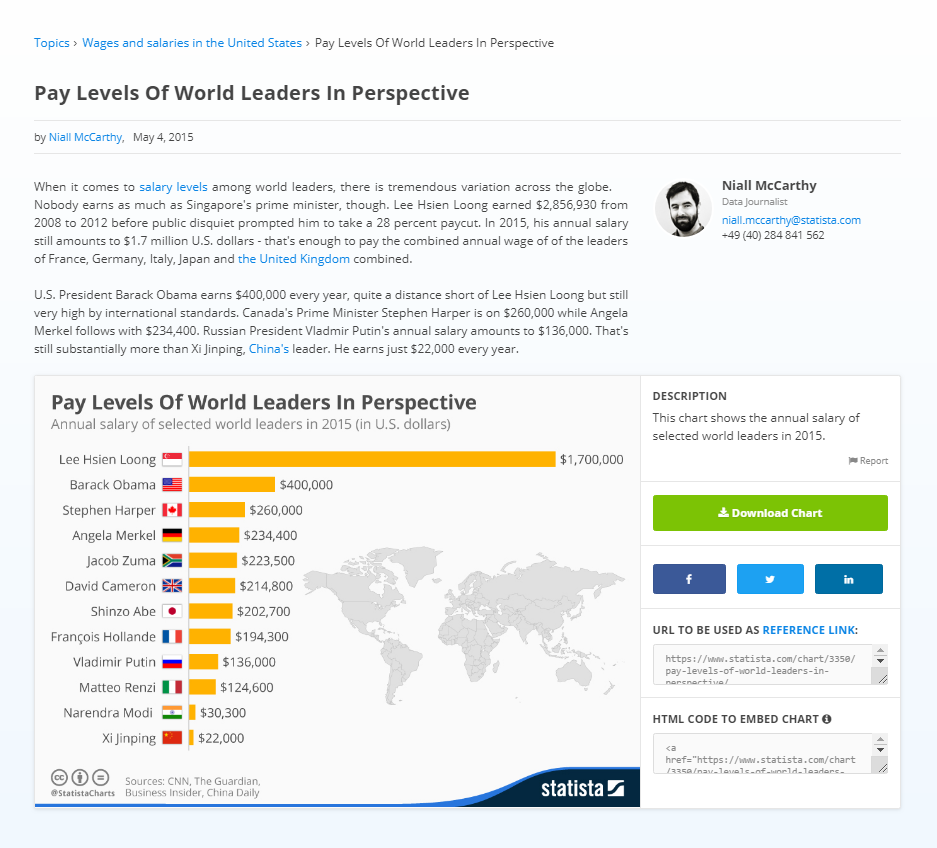This screenshot has height=848, width=937.
Task: Click Lee Hsien Loong's $1,700,000 bar
Action: point(372,460)
